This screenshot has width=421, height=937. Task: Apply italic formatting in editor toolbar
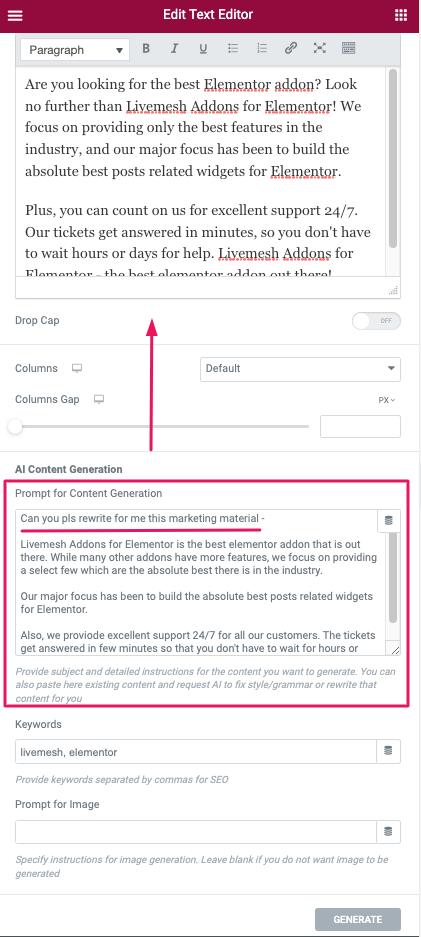[174, 49]
